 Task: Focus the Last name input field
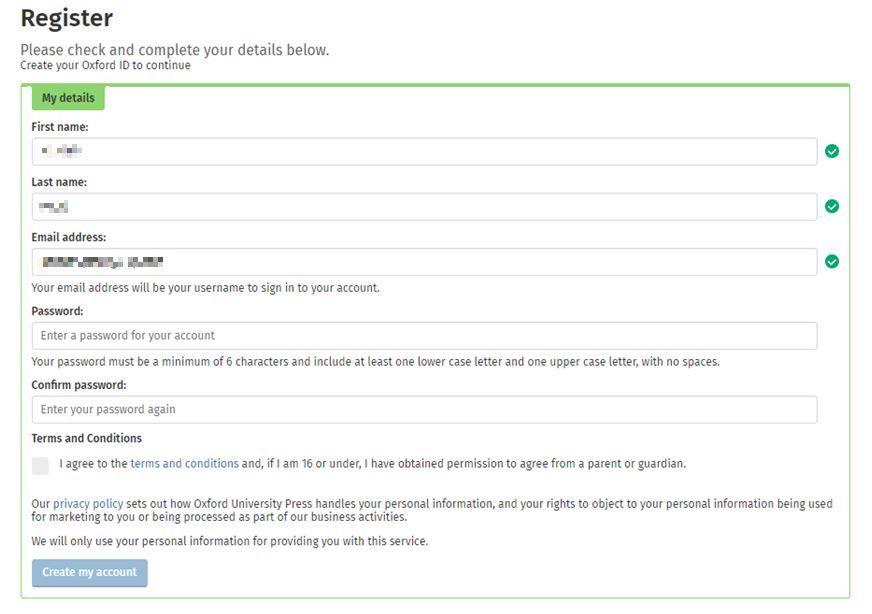(424, 206)
